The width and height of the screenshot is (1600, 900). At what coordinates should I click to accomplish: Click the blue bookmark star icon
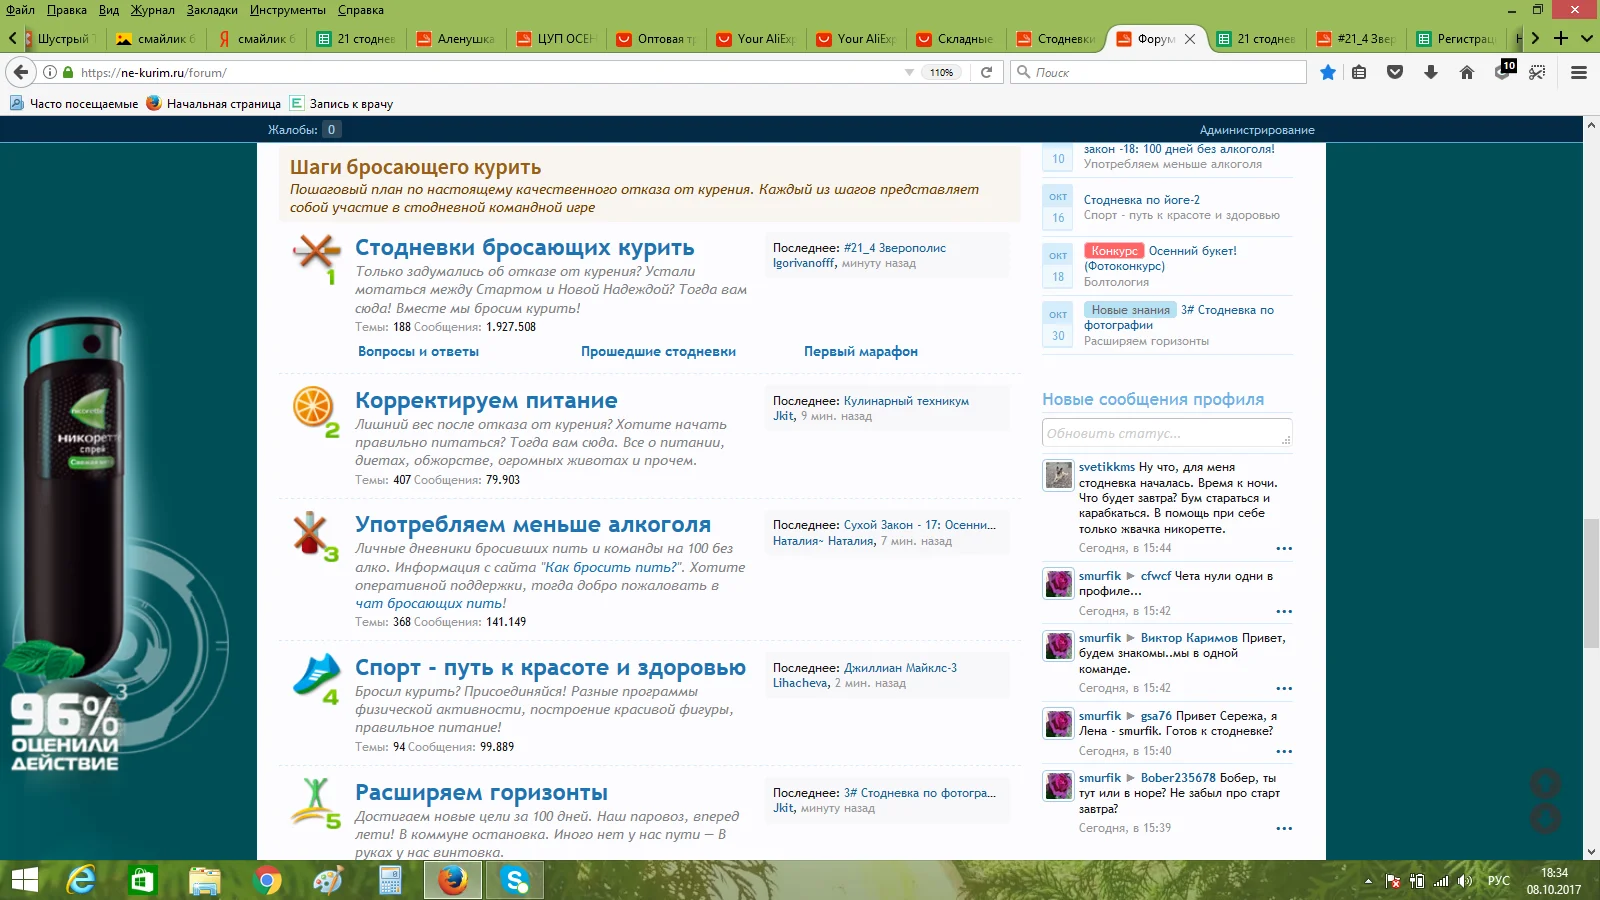tap(1327, 72)
